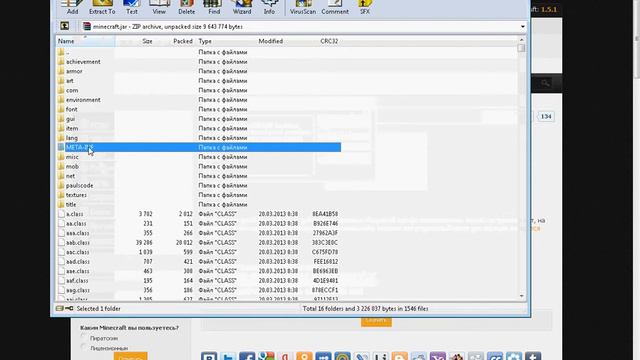
Task: Click the 134 counter button in the browser
Action: [x=546, y=116]
